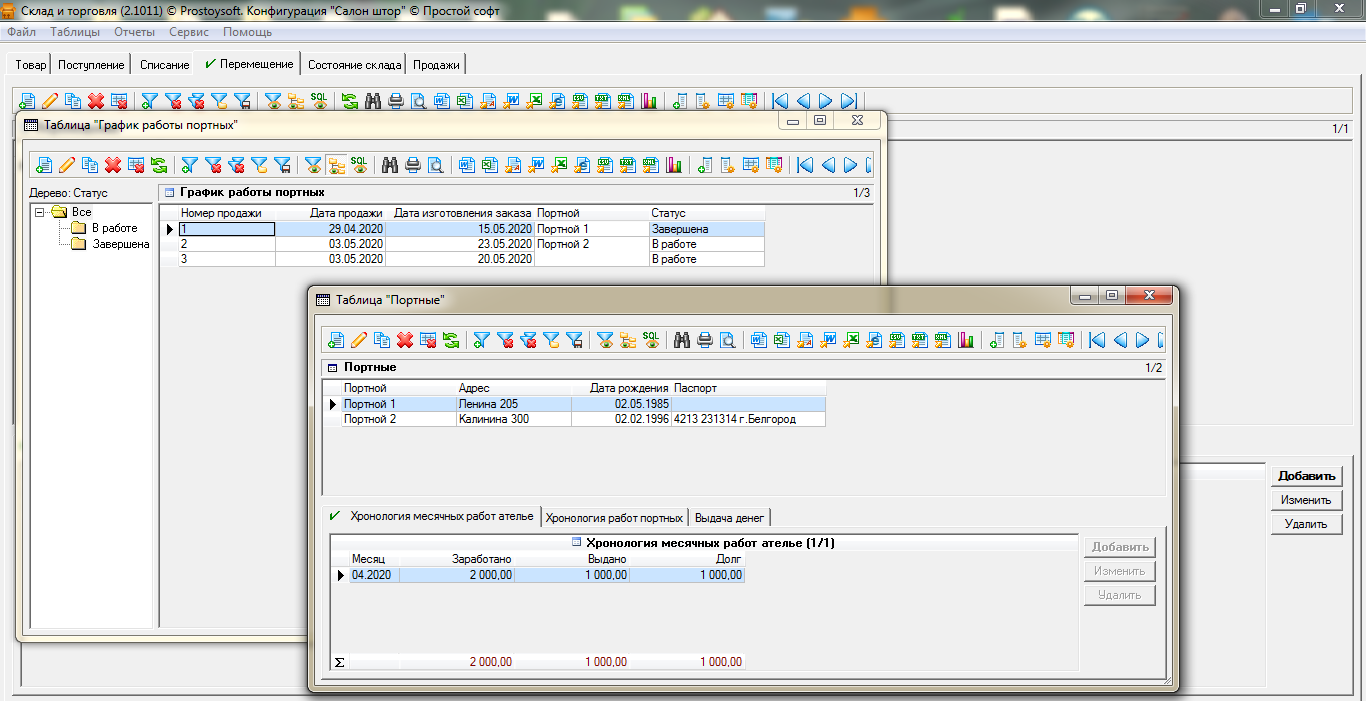Click the print icon in Портные window toolbar
Viewport: 1366px width, 701px height.
[705, 340]
